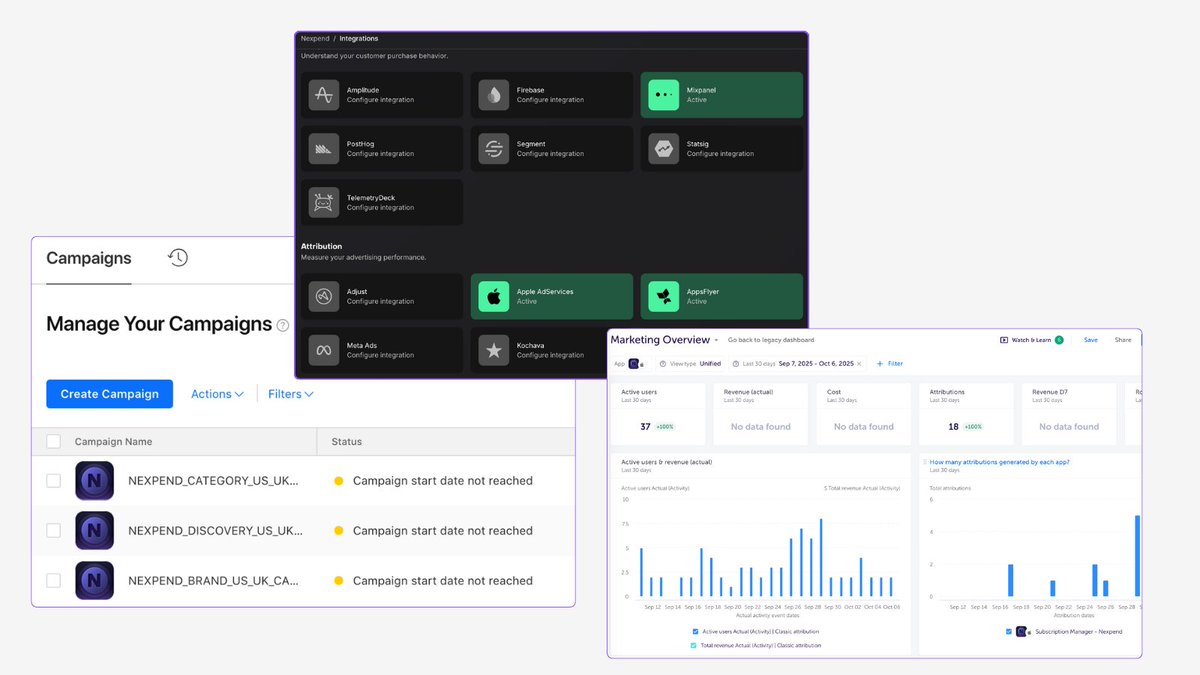The height and width of the screenshot is (675, 1200).
Task: Sort by the Campaign Name column header
Action: (x=114, y=442)
